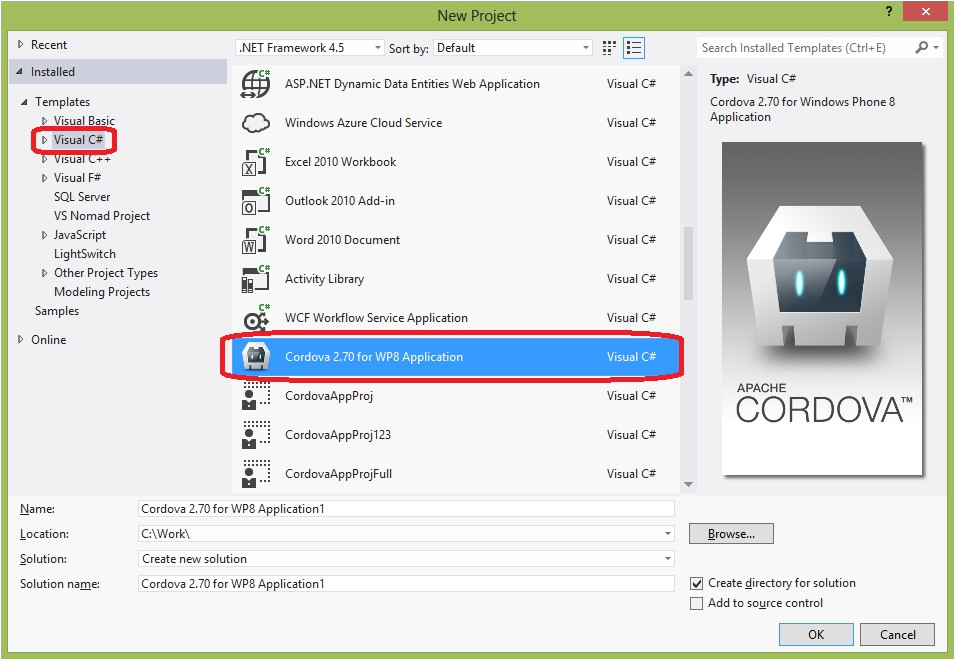The width and height of the screenshot is (955, 660).
Task: Click the OK button
Action: pyautogui.click(x=816, y=634)
